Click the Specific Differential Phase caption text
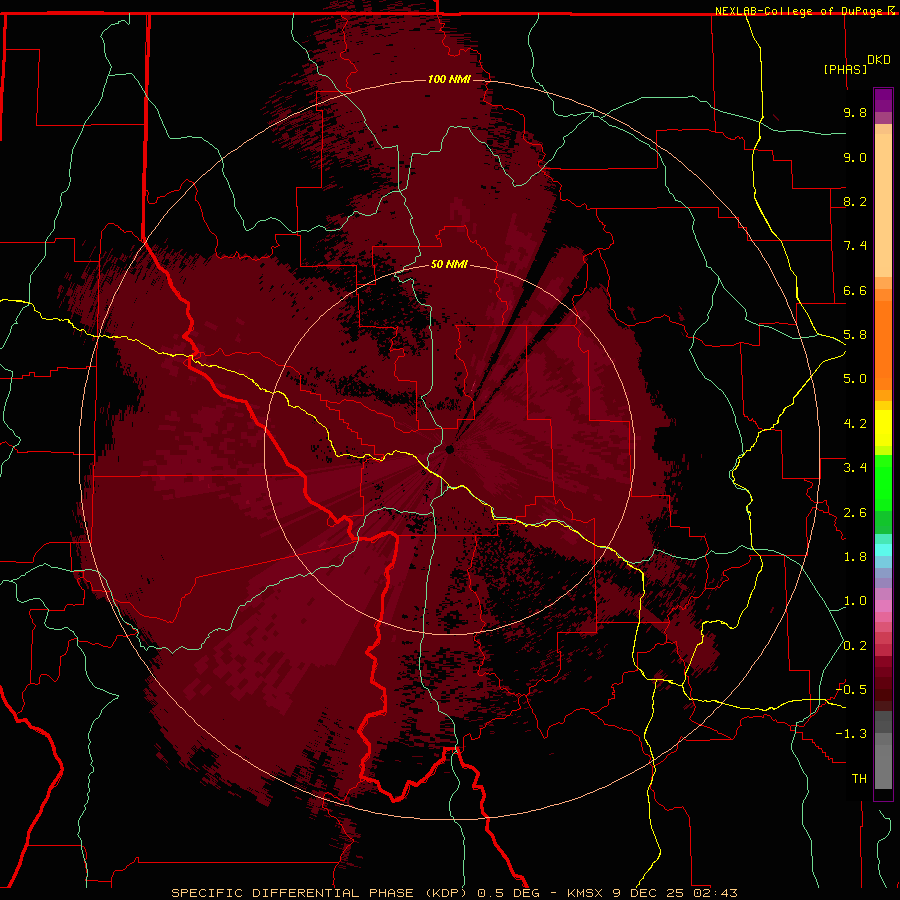Viewport: 900px width, 900px height. click(455, 893)
